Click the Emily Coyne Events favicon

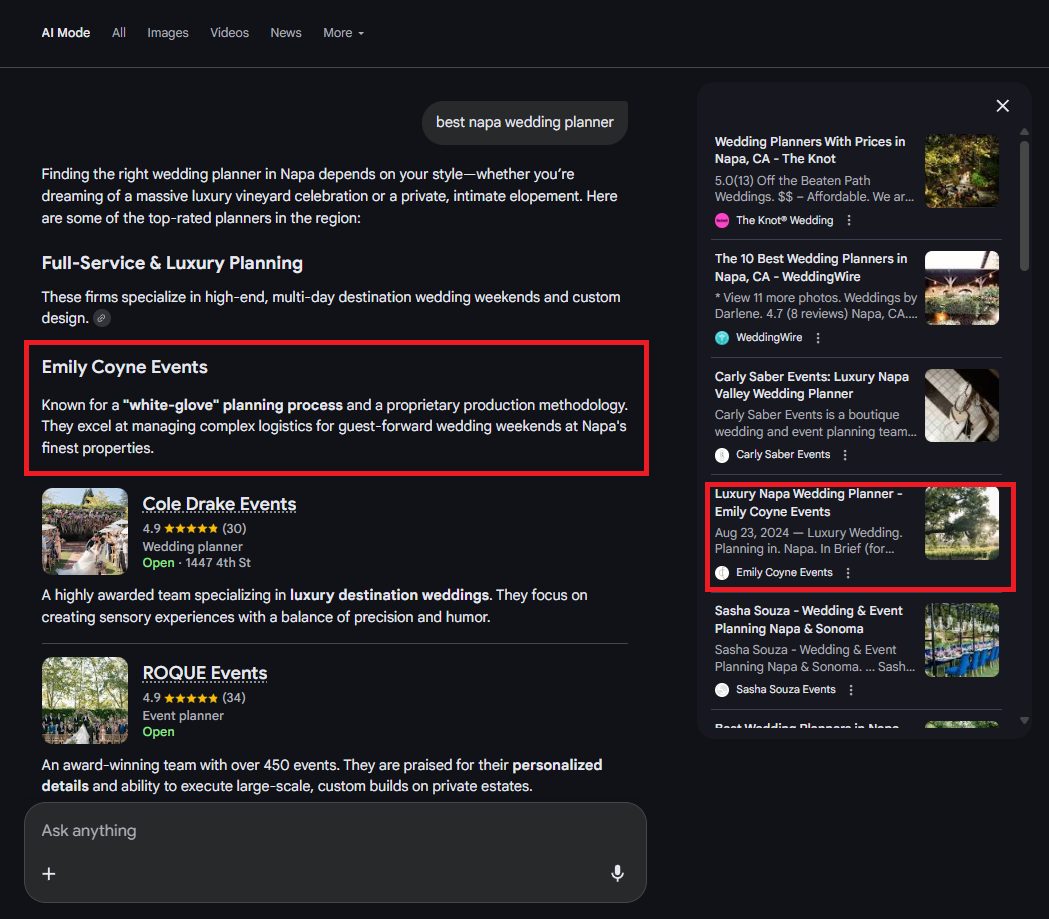(x=722, y=573)
